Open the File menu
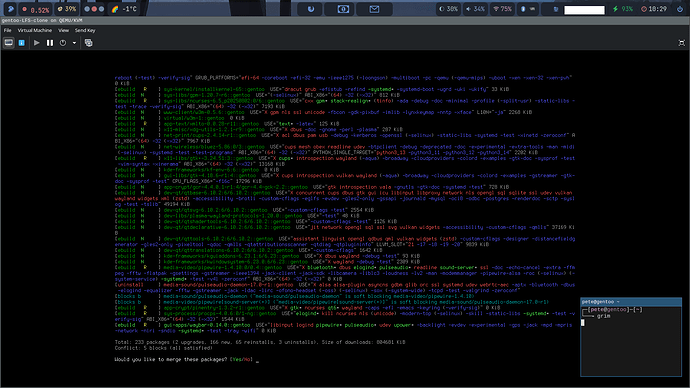 click(x=7, y=30)
